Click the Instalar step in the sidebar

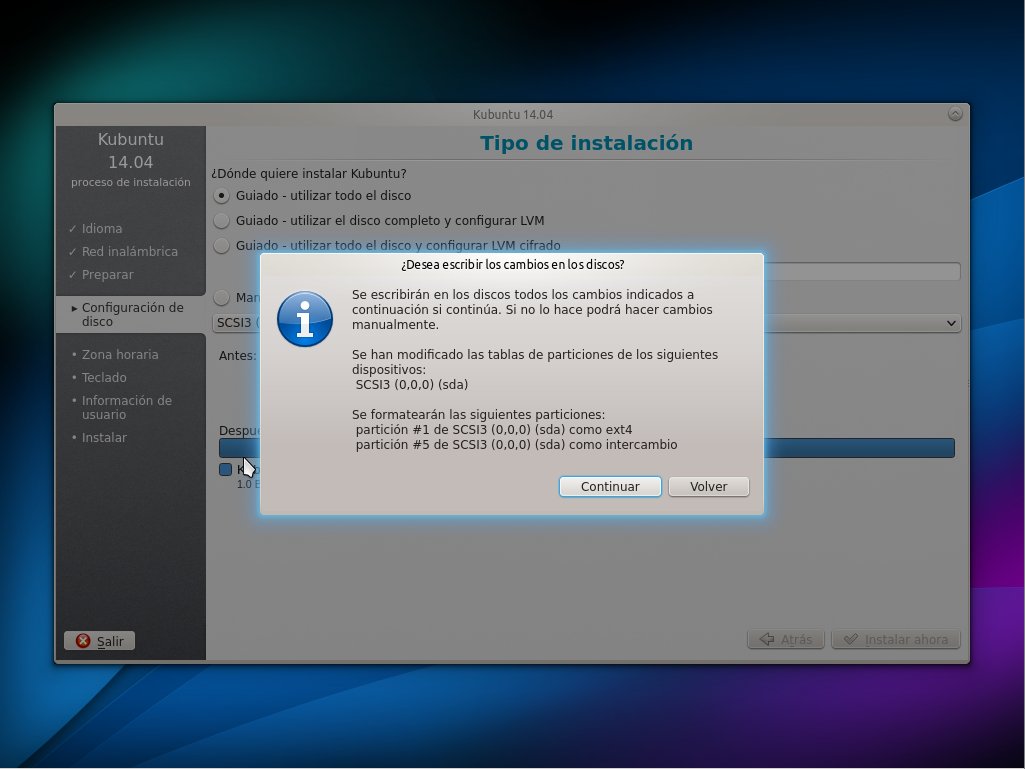pos(104,437)
